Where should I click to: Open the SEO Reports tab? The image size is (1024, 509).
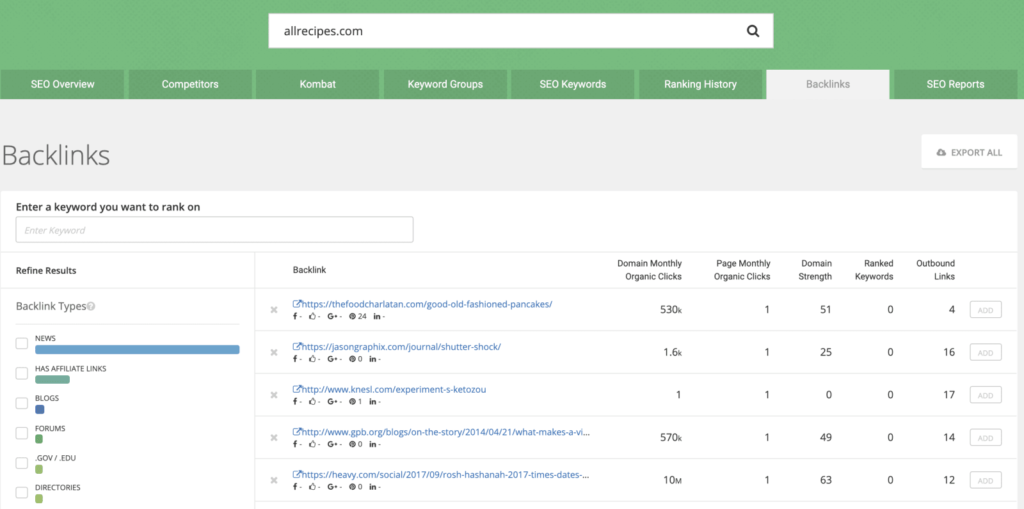pos(955,84)
